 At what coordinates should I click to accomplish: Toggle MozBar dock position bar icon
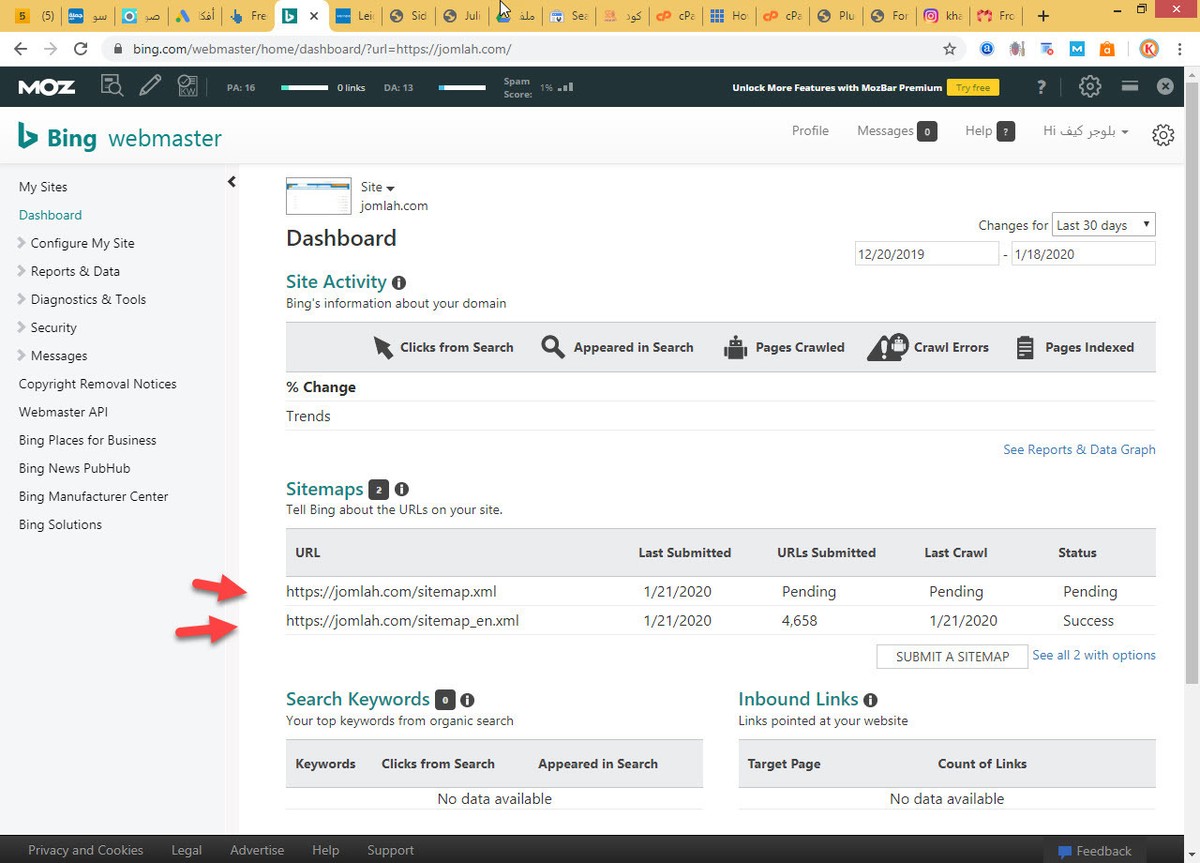coord(1130,87)
